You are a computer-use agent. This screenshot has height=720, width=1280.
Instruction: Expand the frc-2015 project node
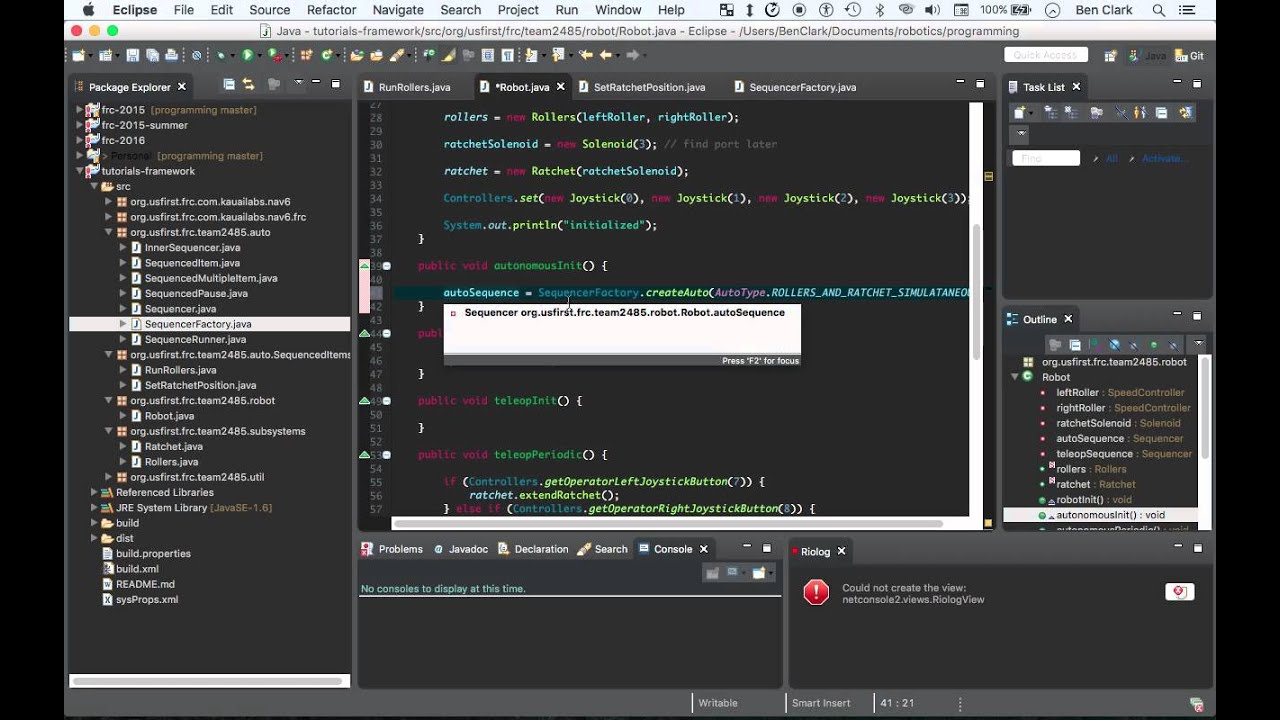pos(79,110)
